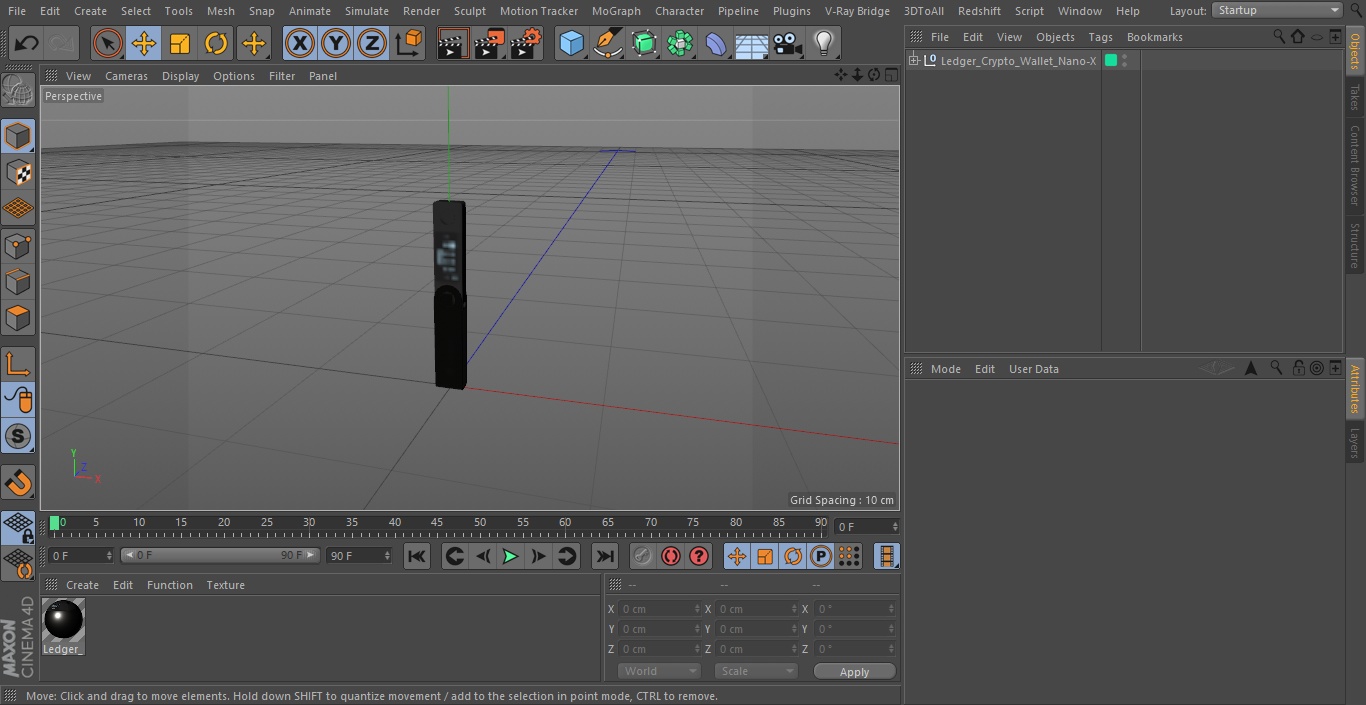This screenshot has width=1366, height=705.
Task: Activate the Move tool
Action: pyautogui.click(x=144, y=43)
